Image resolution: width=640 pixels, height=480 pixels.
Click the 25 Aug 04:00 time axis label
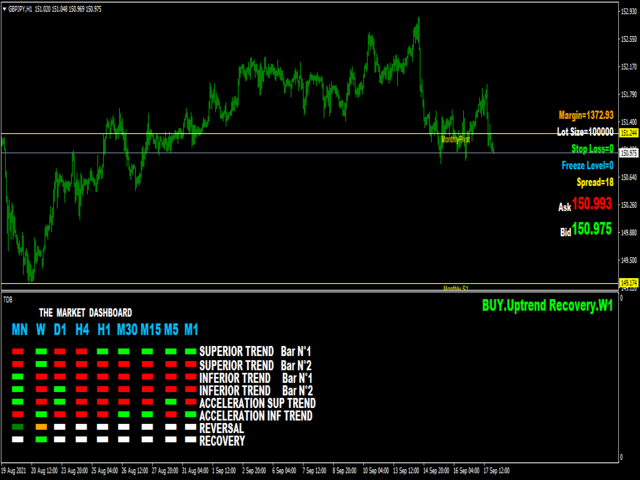tap(105, 471)
